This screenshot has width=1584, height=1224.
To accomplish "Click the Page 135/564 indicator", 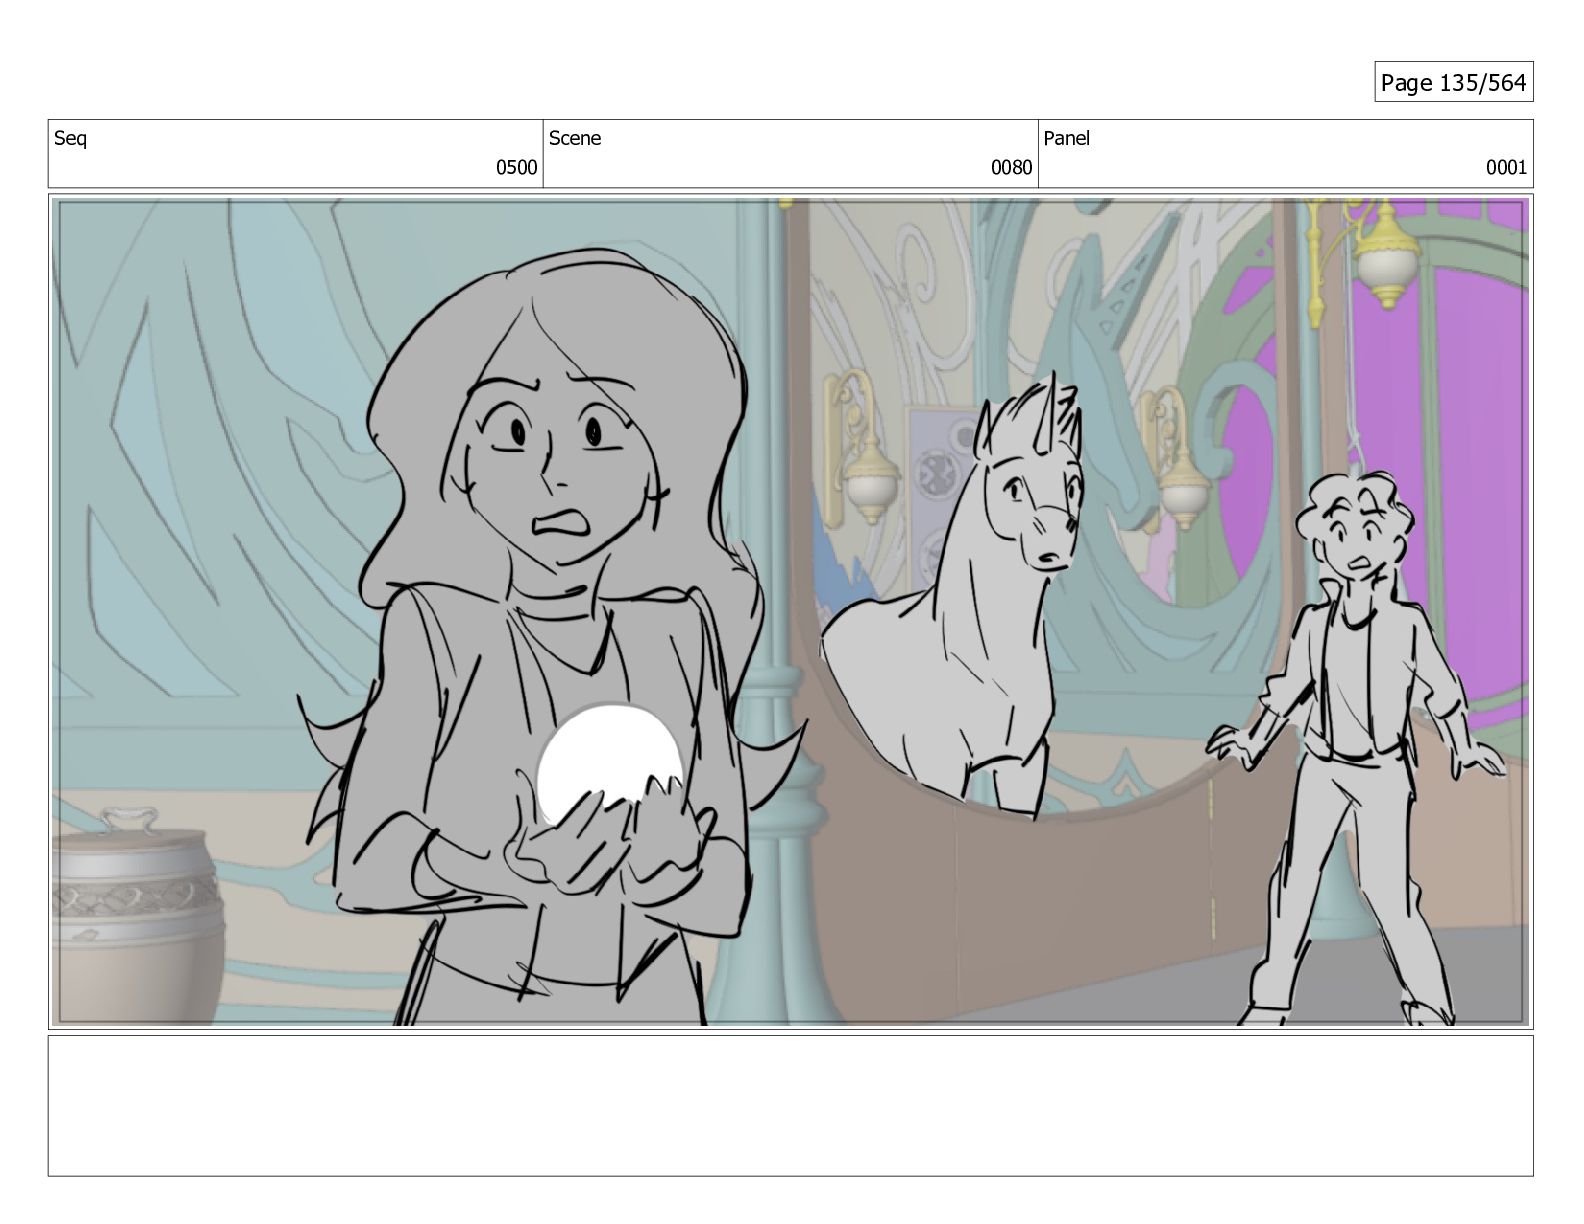I will (1453, 82).
